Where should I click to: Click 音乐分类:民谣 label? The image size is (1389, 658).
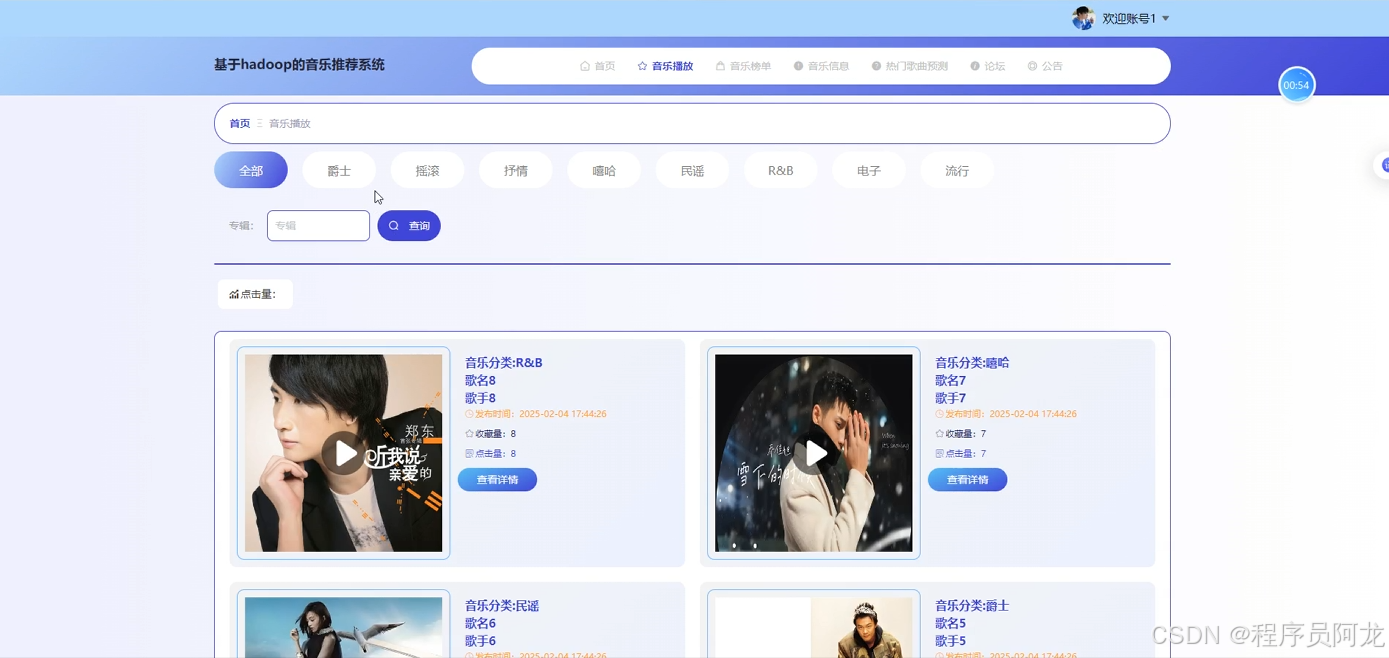502,606
